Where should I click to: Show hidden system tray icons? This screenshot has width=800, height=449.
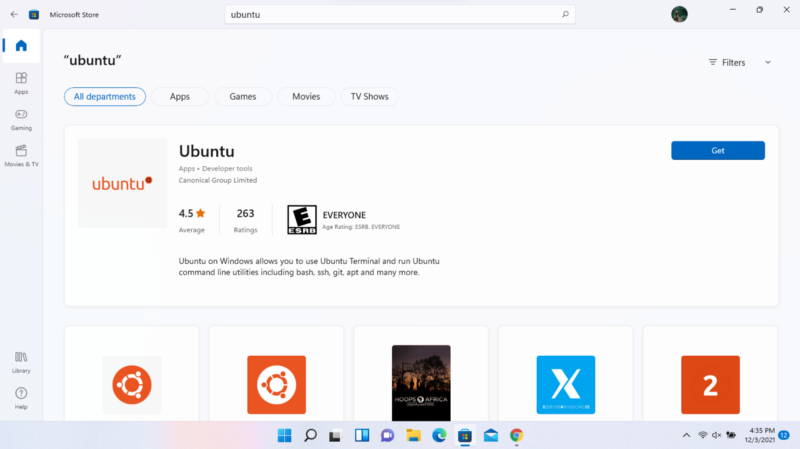coord(686,435)
